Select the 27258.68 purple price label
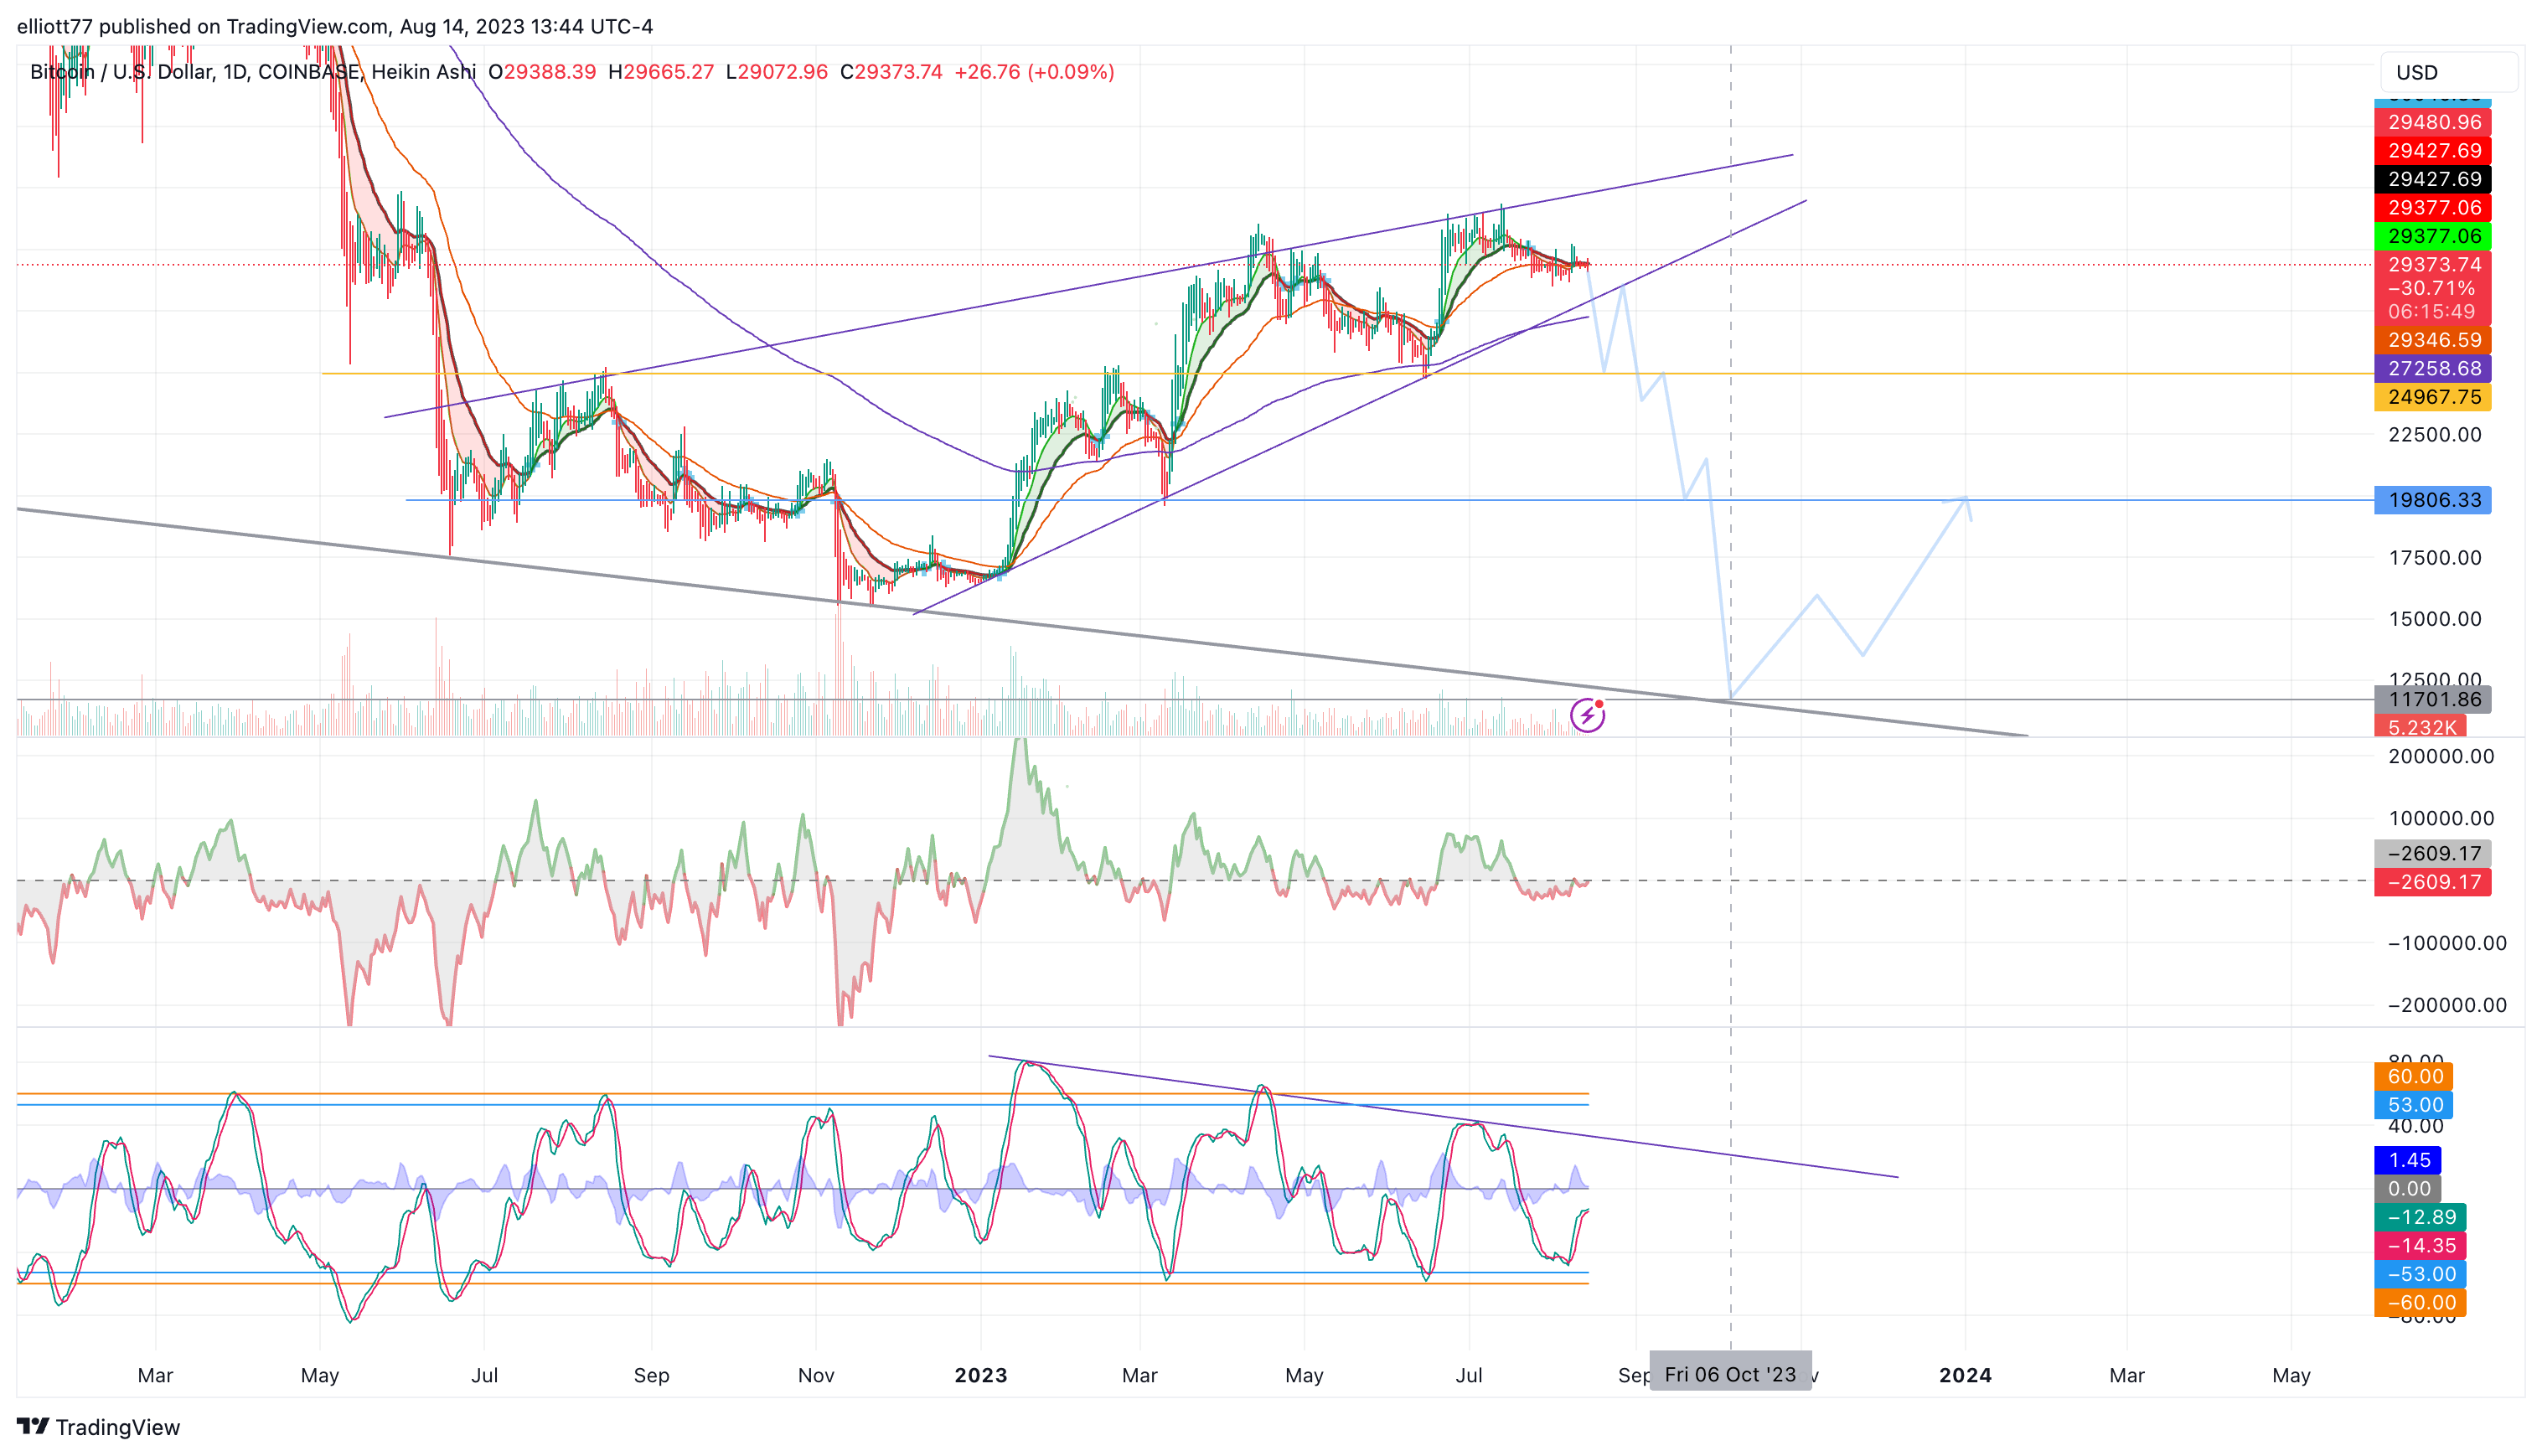The height and width of the screenshot is (1456, 2542). [2432, 368]
